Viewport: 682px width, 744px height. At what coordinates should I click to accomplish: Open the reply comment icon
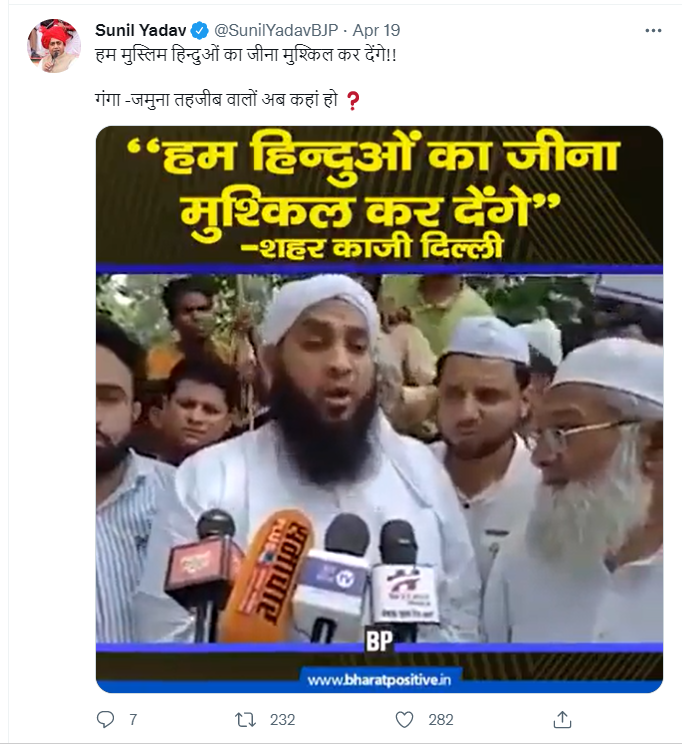(105, 720)
